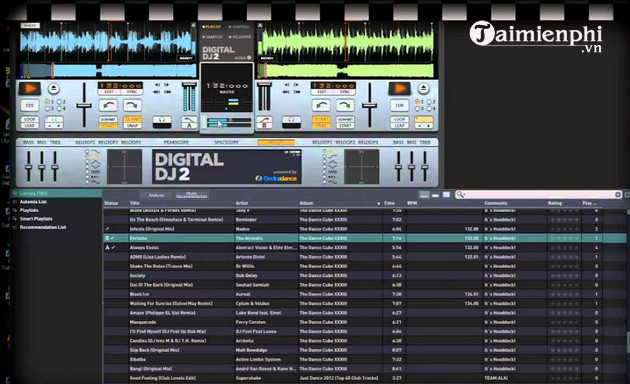This screenshot has height=384, width=630.
Task: Click the left deck pitch fader handle
Action: pyautogui.click(x=84, y=106)
